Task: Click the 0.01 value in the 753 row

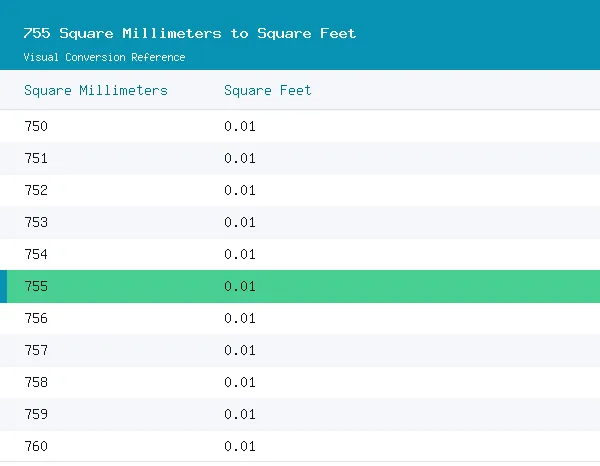Action: [240, 222]
